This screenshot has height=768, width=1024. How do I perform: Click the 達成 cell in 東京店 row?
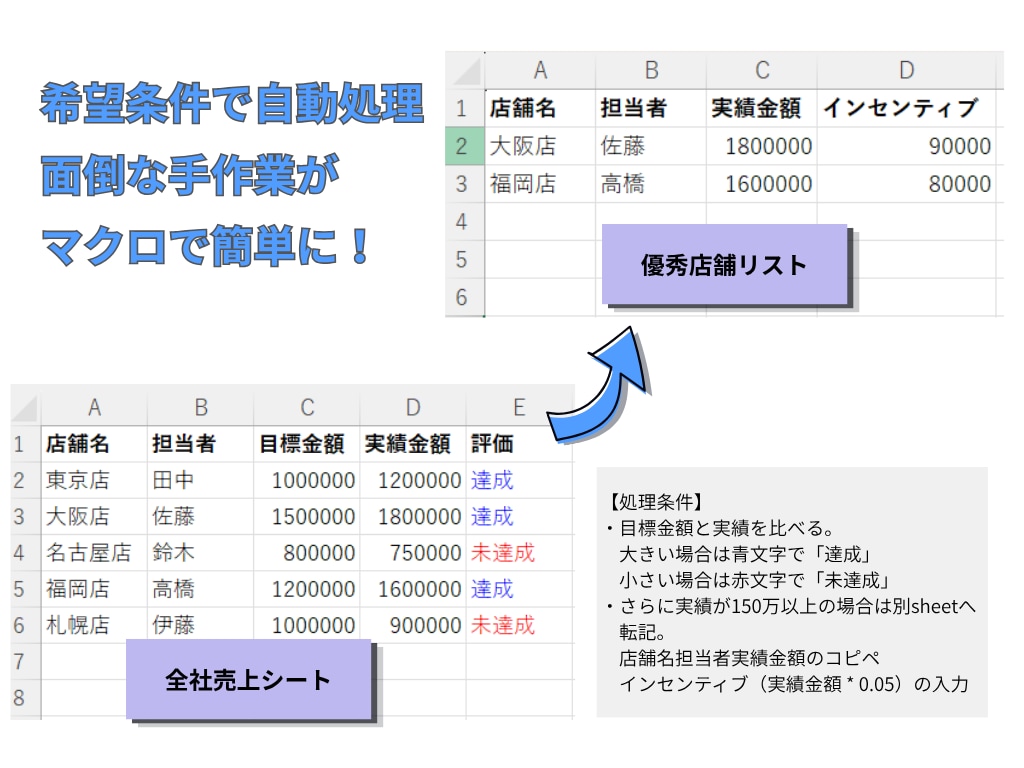519,481
